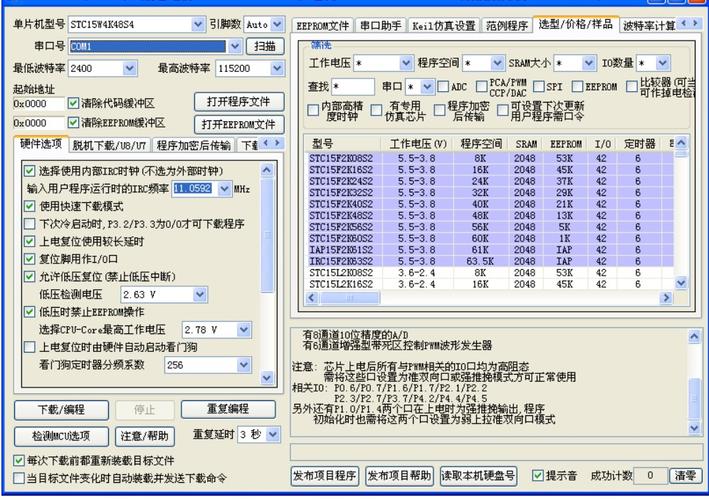
Task: Open the CPU-Core voltage 2.78 V dropdown
Action: 244,330
